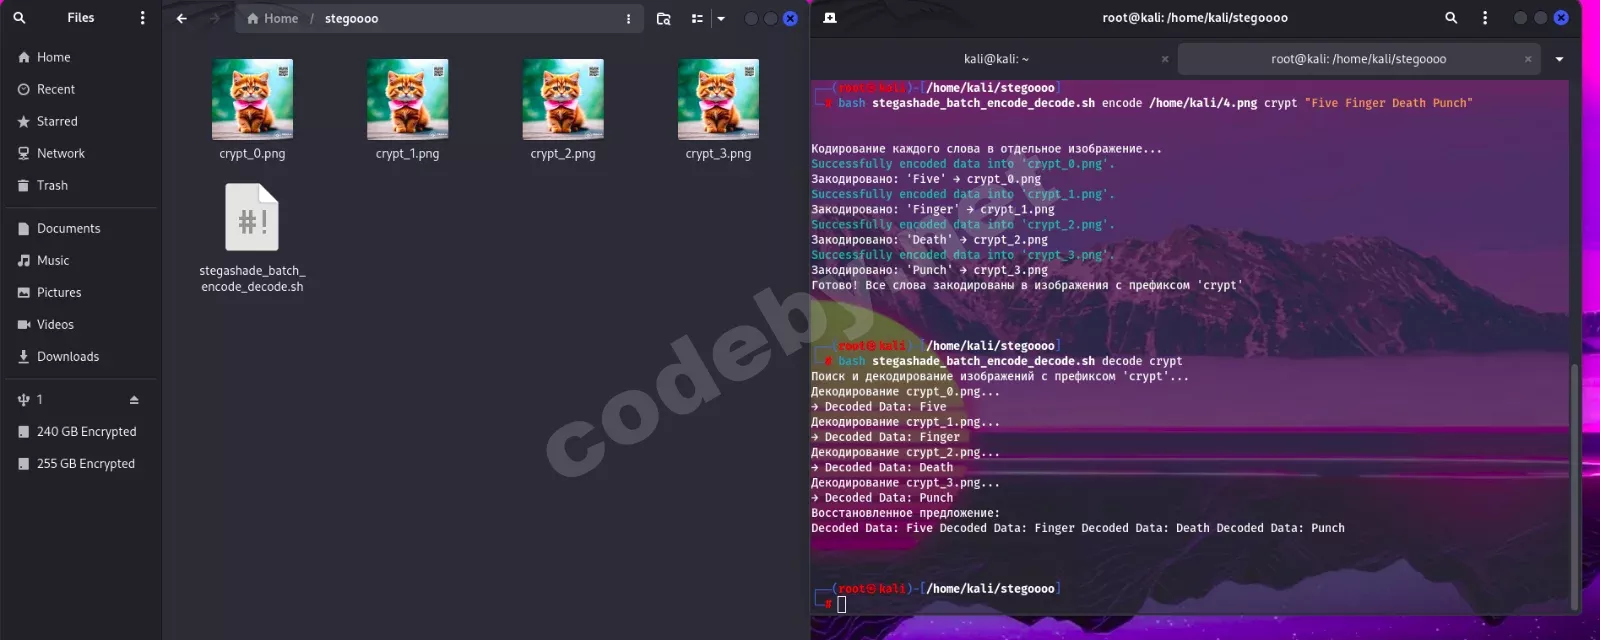The height and width of the screenshot is (640, 1600).
Task: Select the crypt_1.png thumbnail
Action: [x=407, y=99]
